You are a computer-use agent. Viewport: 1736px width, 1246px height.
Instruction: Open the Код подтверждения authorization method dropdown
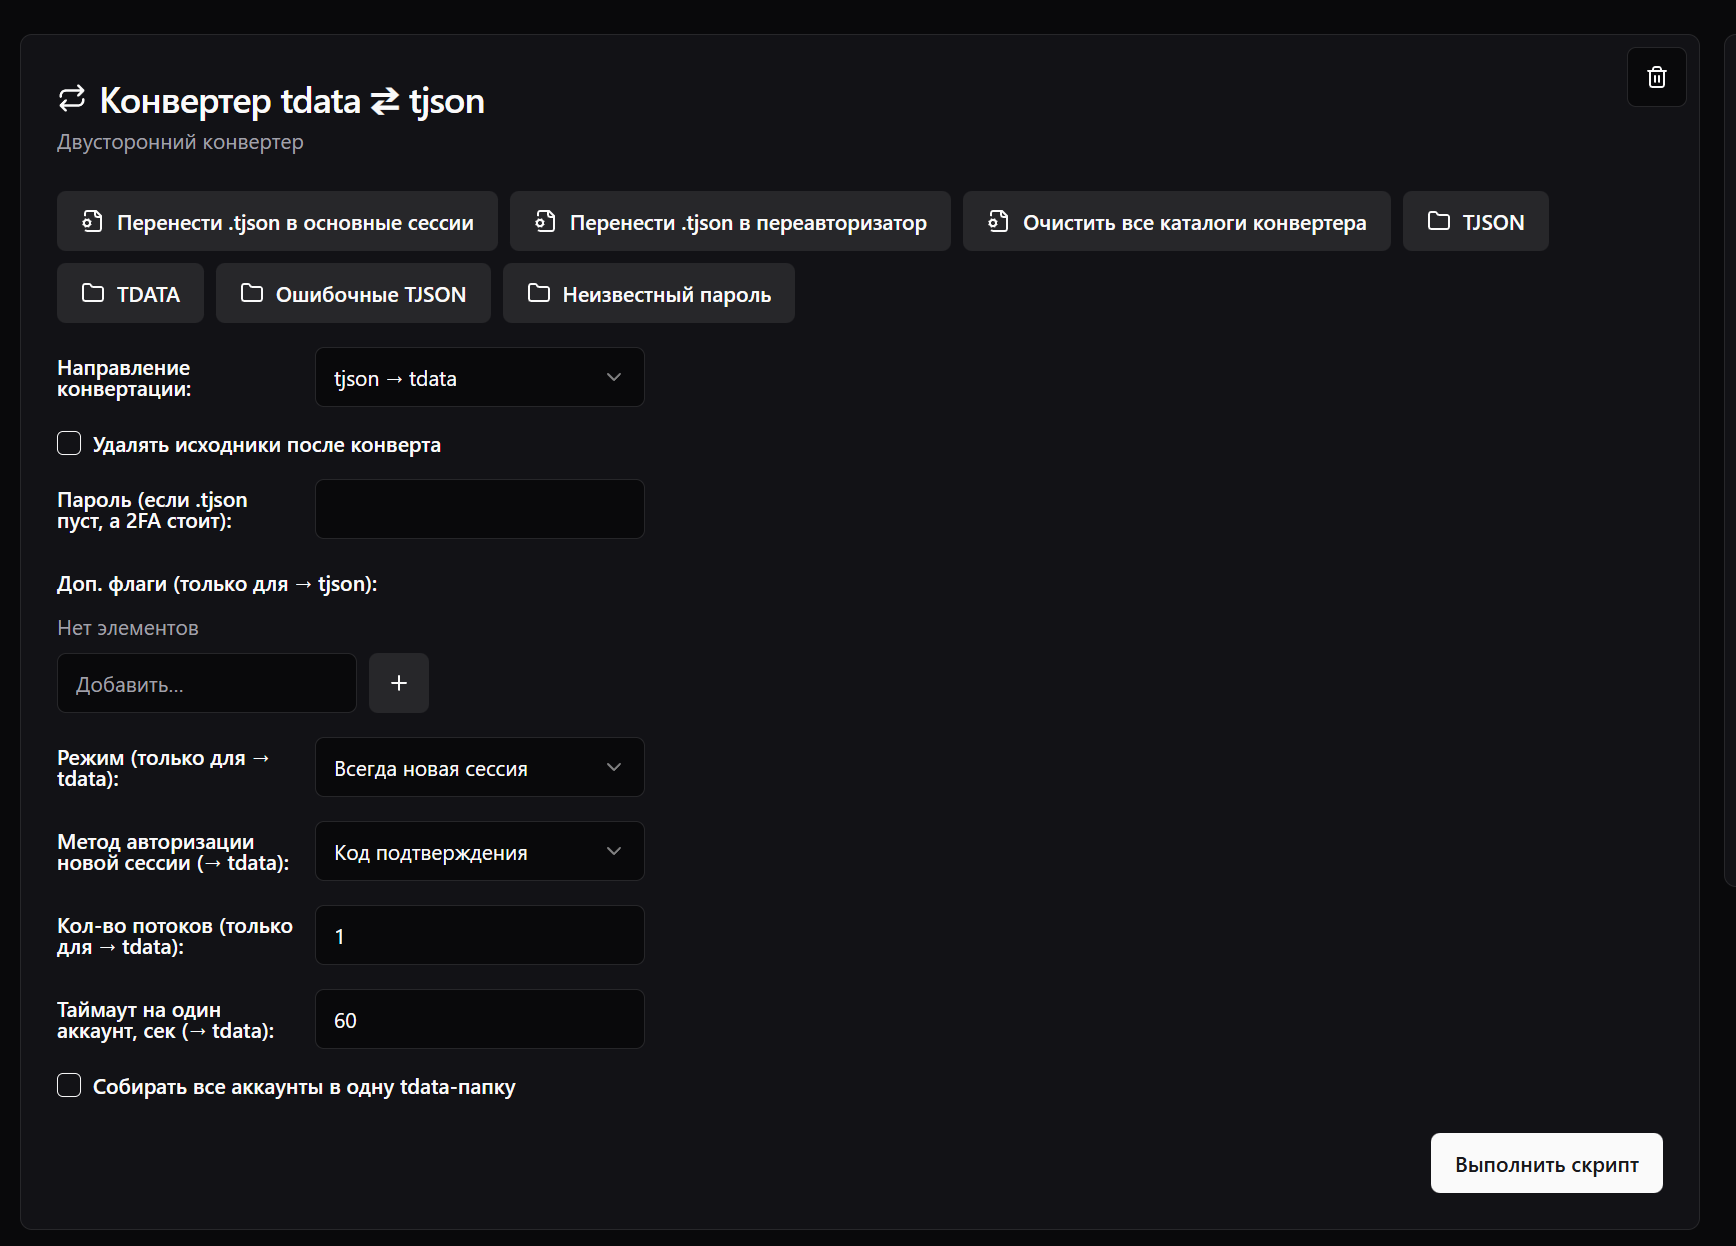pos(479,851)
